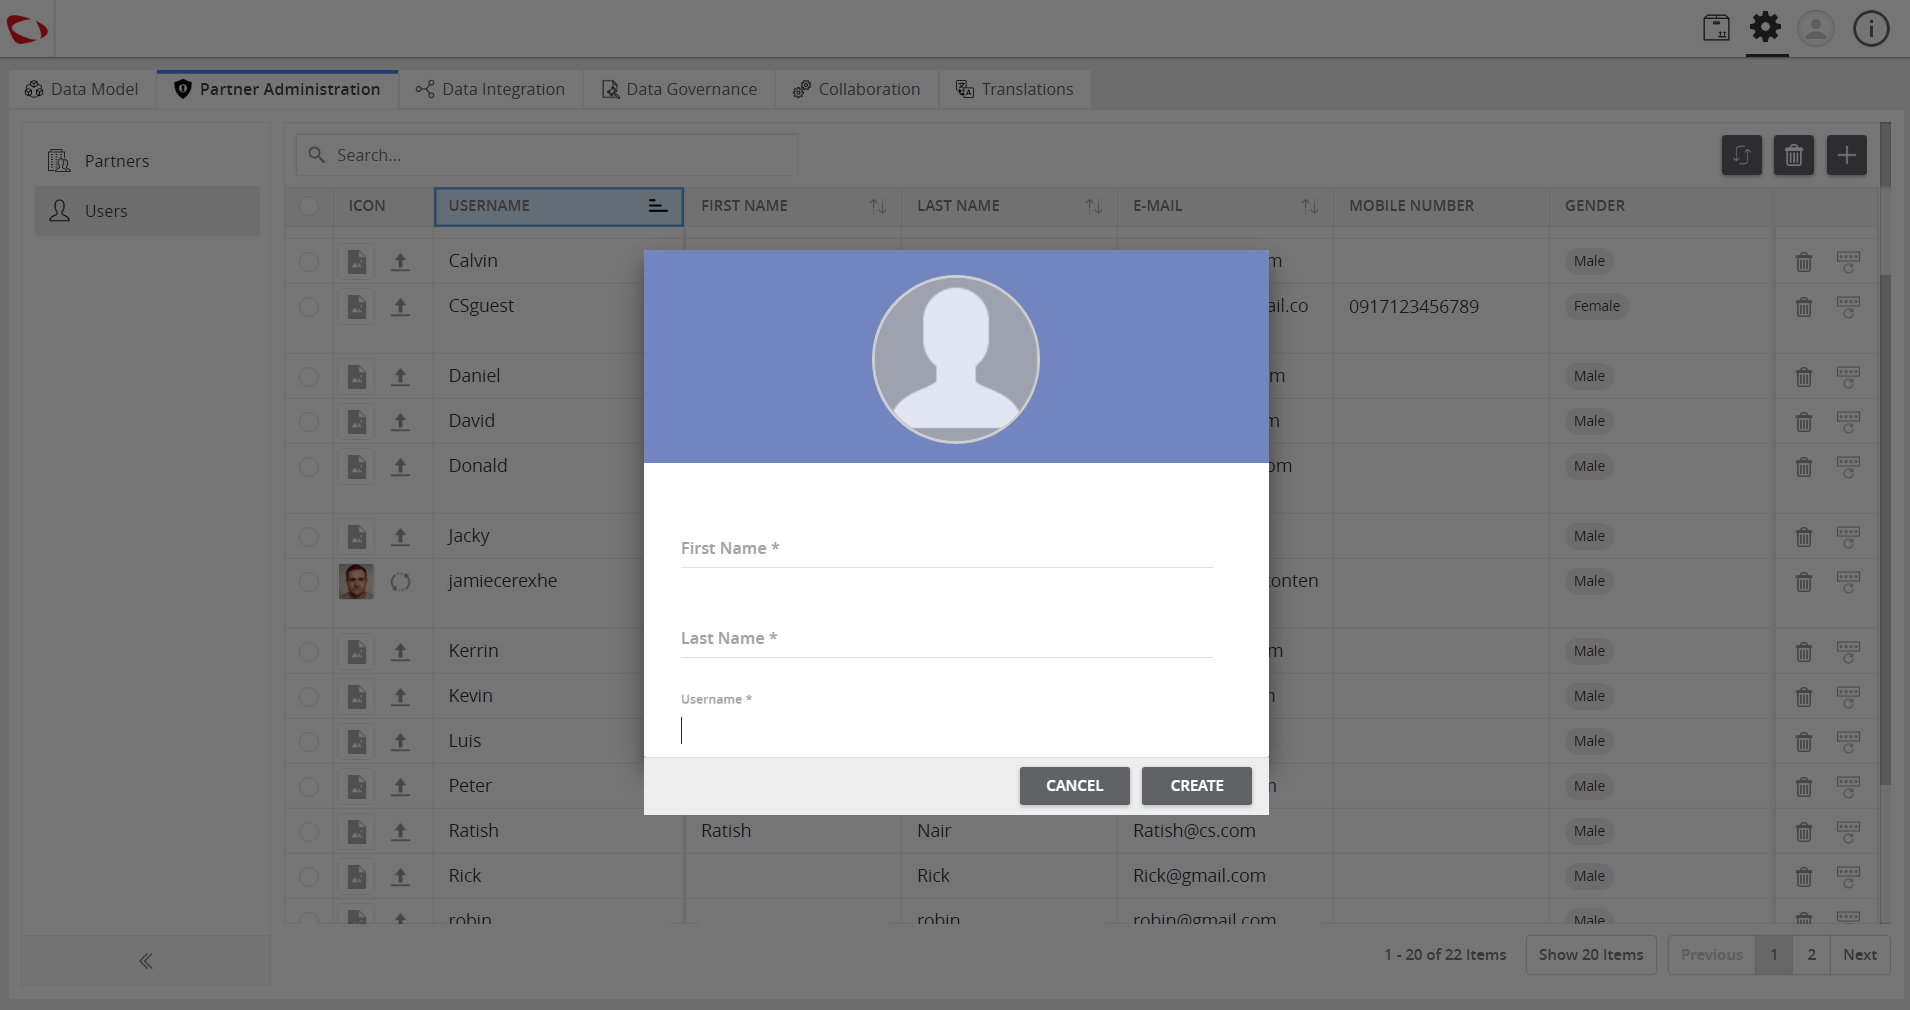
Task: Open the Show 20 Items dropdown
Action: (x=1591, y=955)
